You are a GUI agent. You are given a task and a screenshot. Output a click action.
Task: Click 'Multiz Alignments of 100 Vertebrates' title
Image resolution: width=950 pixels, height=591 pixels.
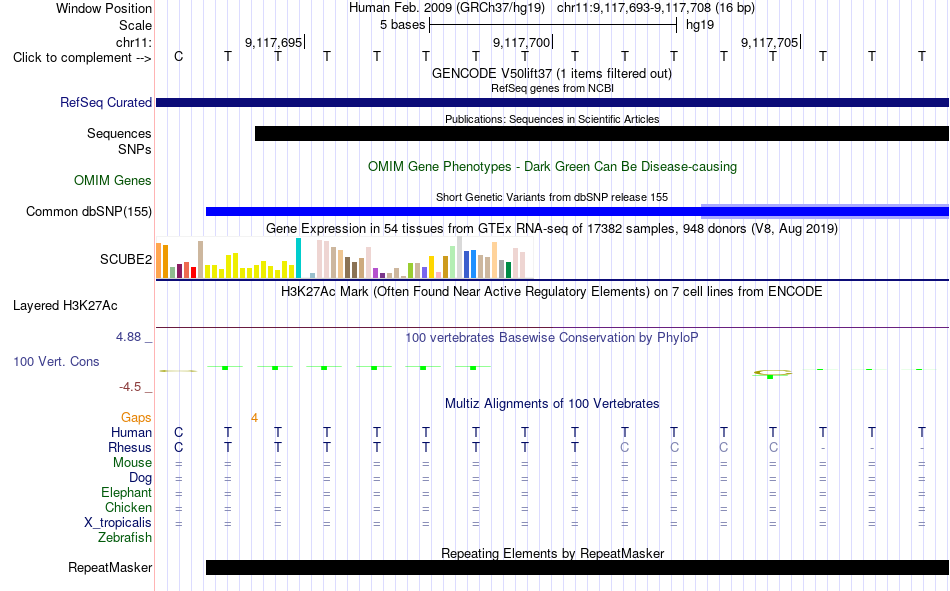[x=552, y=404]
